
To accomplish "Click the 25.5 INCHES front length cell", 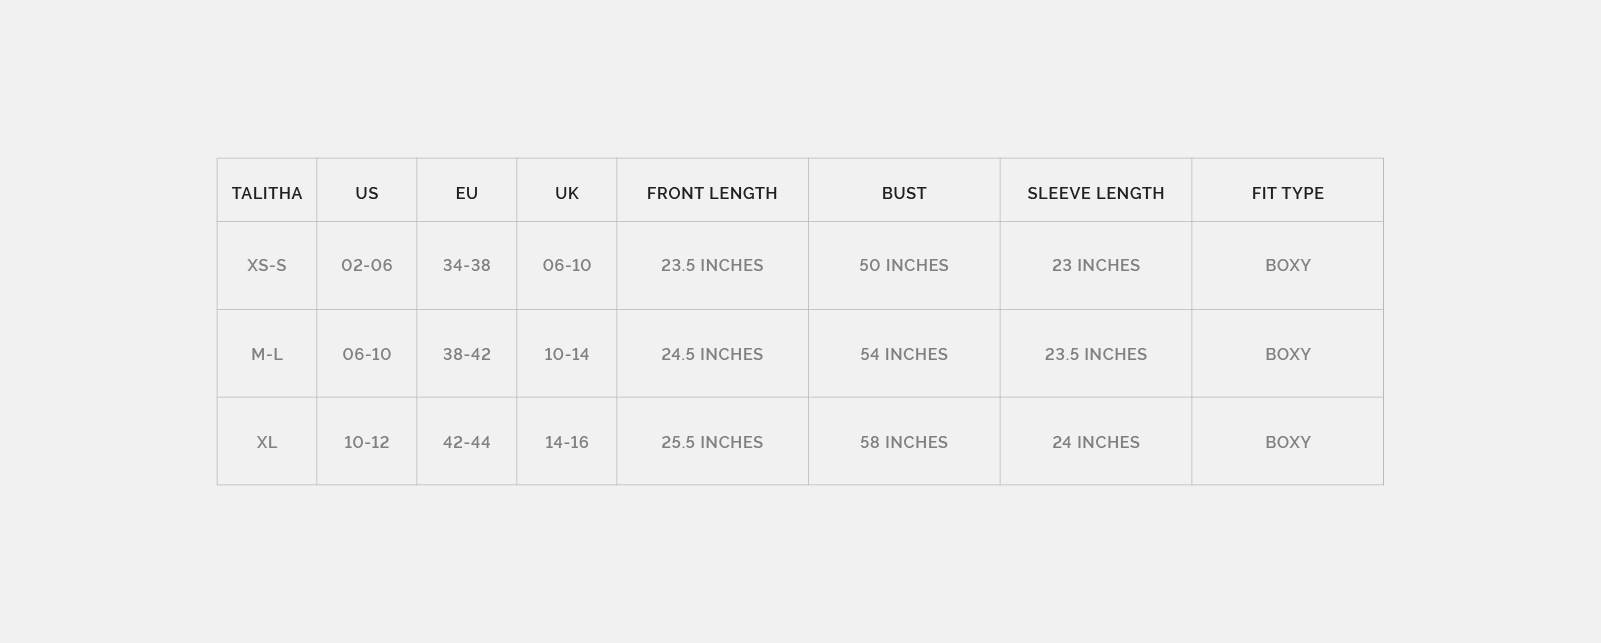I will tap(712, 442).
